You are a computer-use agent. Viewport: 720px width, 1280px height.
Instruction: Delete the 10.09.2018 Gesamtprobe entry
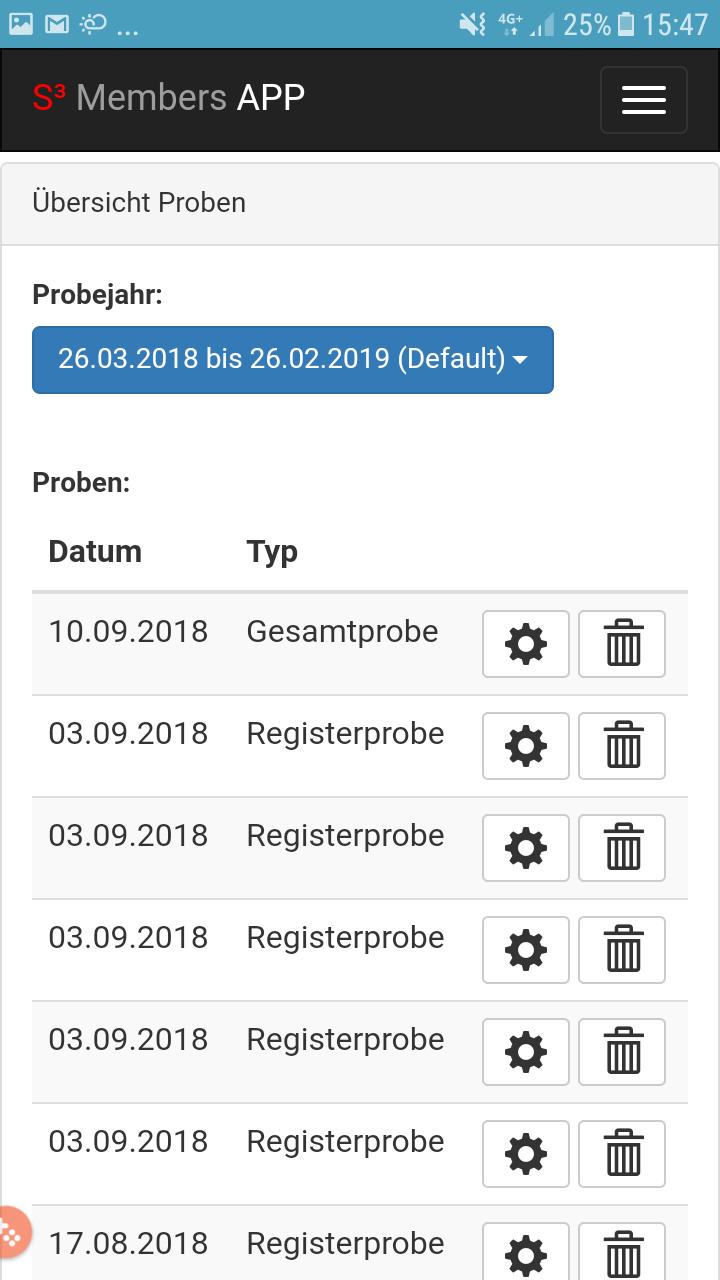622,644
